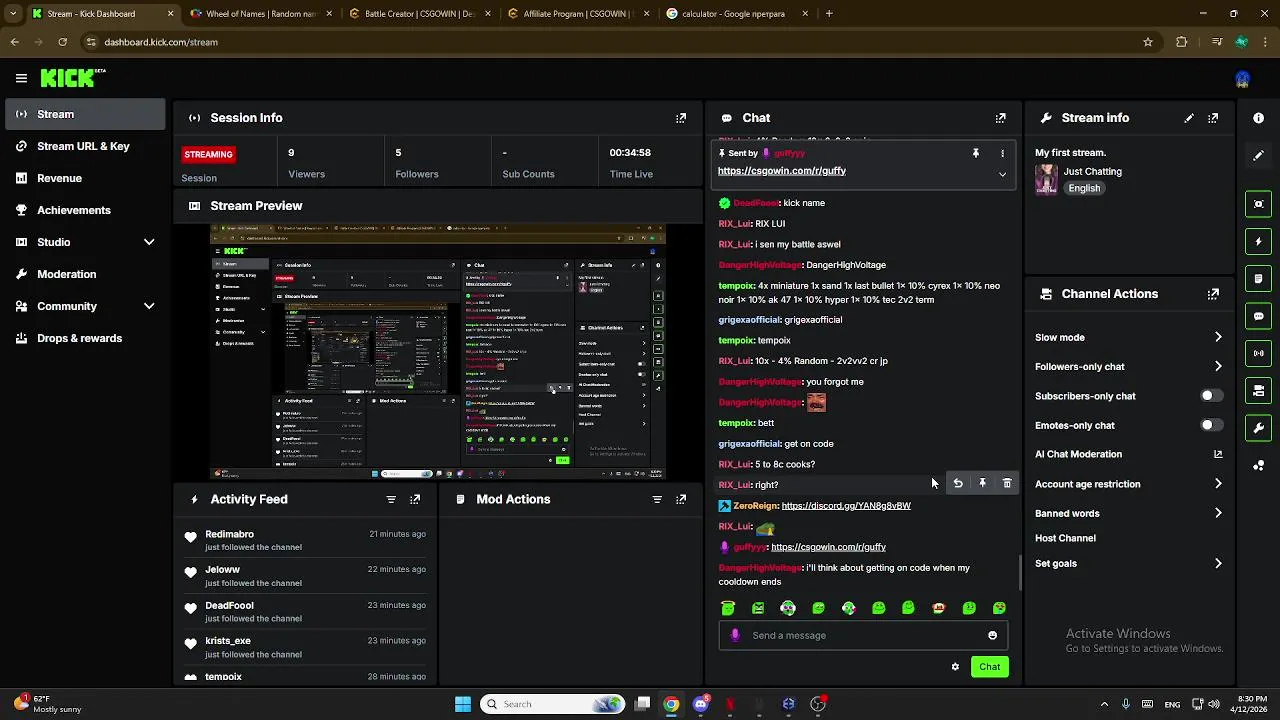Open Achievements in the sidebar

[83, 210]
